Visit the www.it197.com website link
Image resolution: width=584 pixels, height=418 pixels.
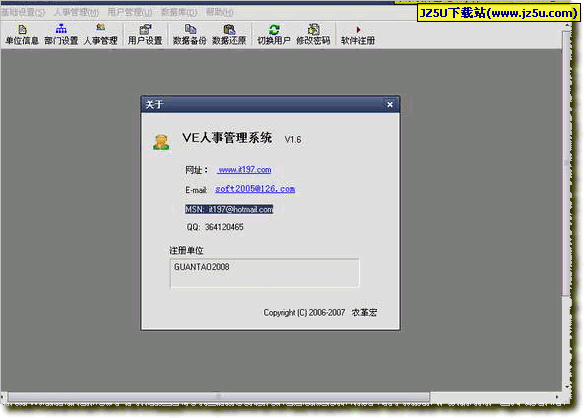point(244,170)
